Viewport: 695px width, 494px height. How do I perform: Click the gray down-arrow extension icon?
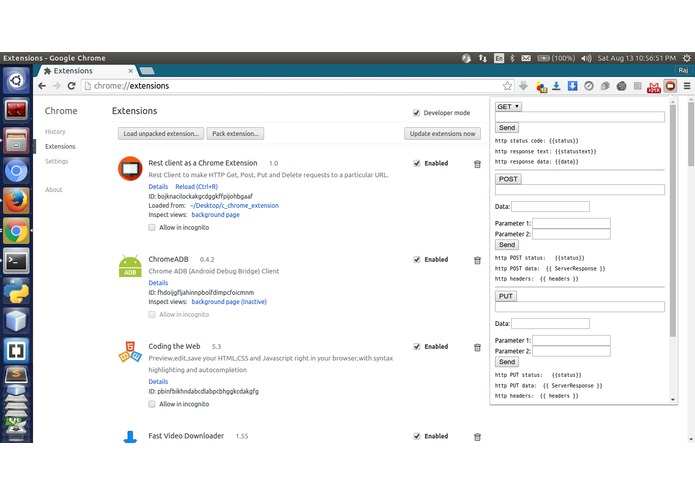(x=523, y=86)
